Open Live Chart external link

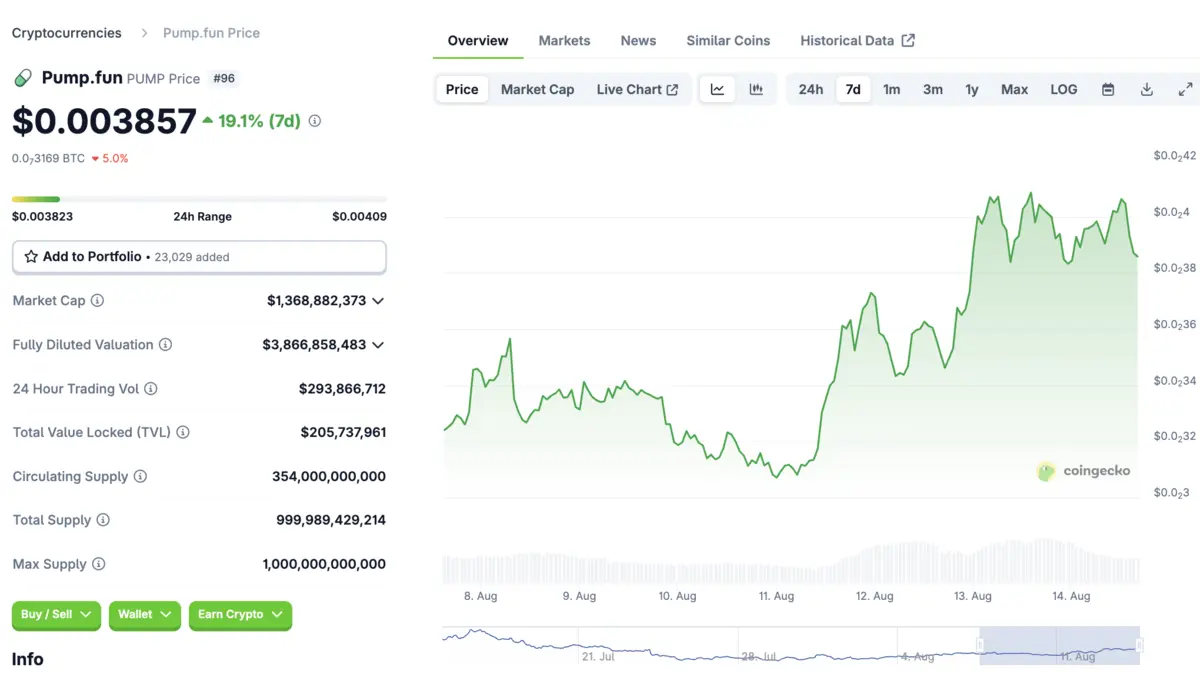637,89
